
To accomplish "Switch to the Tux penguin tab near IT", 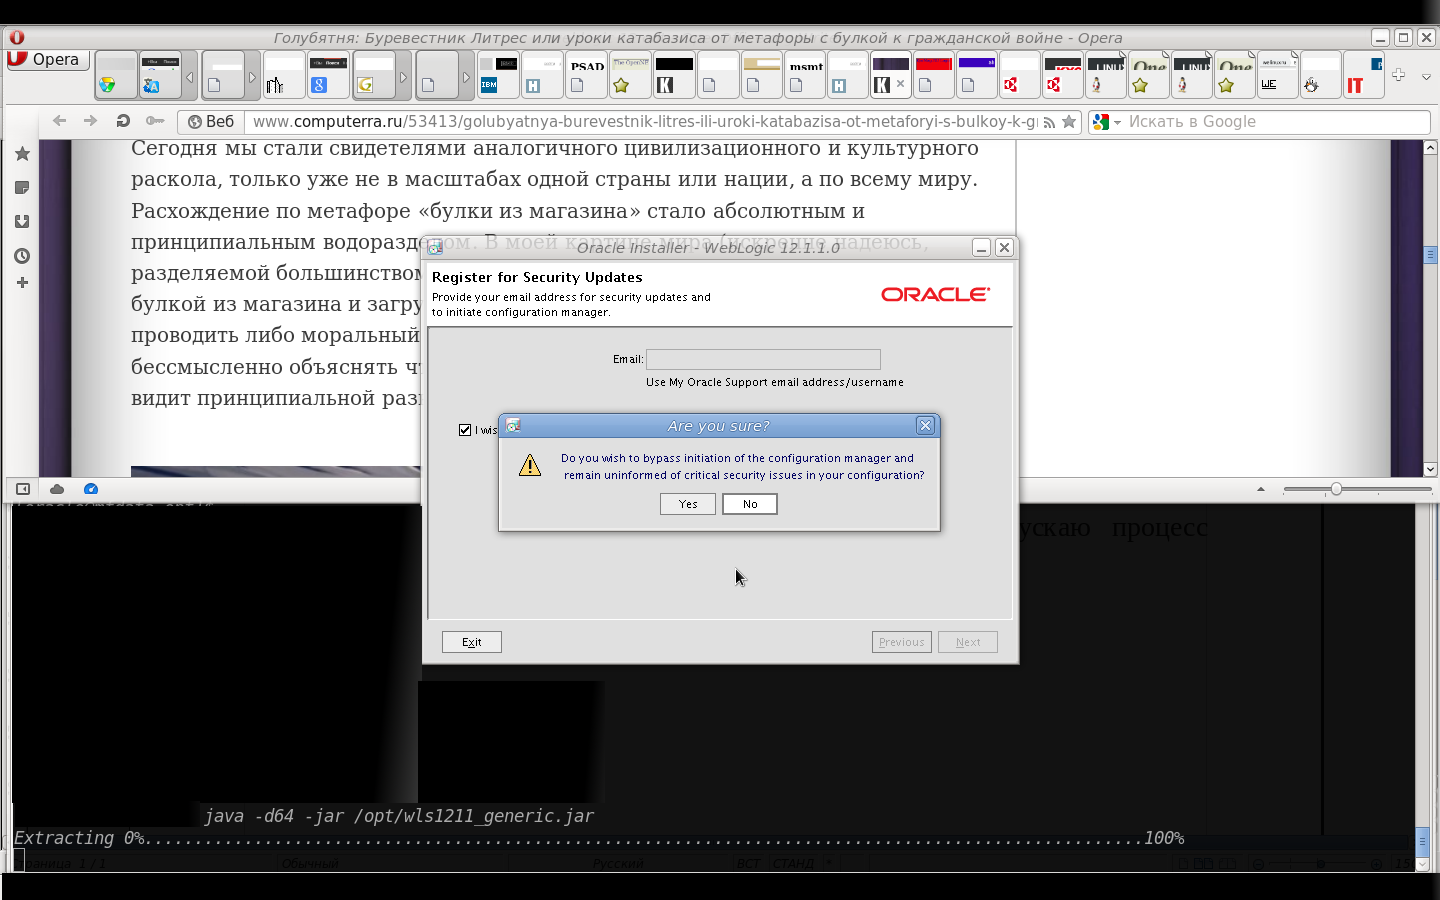I will [1320, 75].
